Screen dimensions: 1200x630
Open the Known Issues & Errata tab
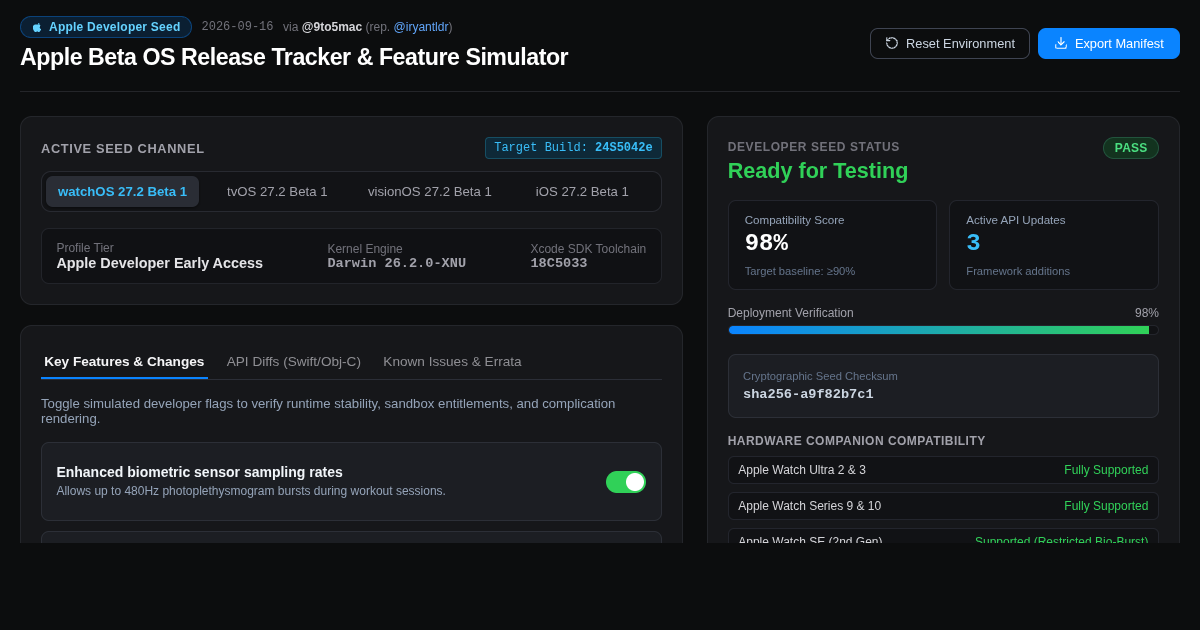click(452, 361)
